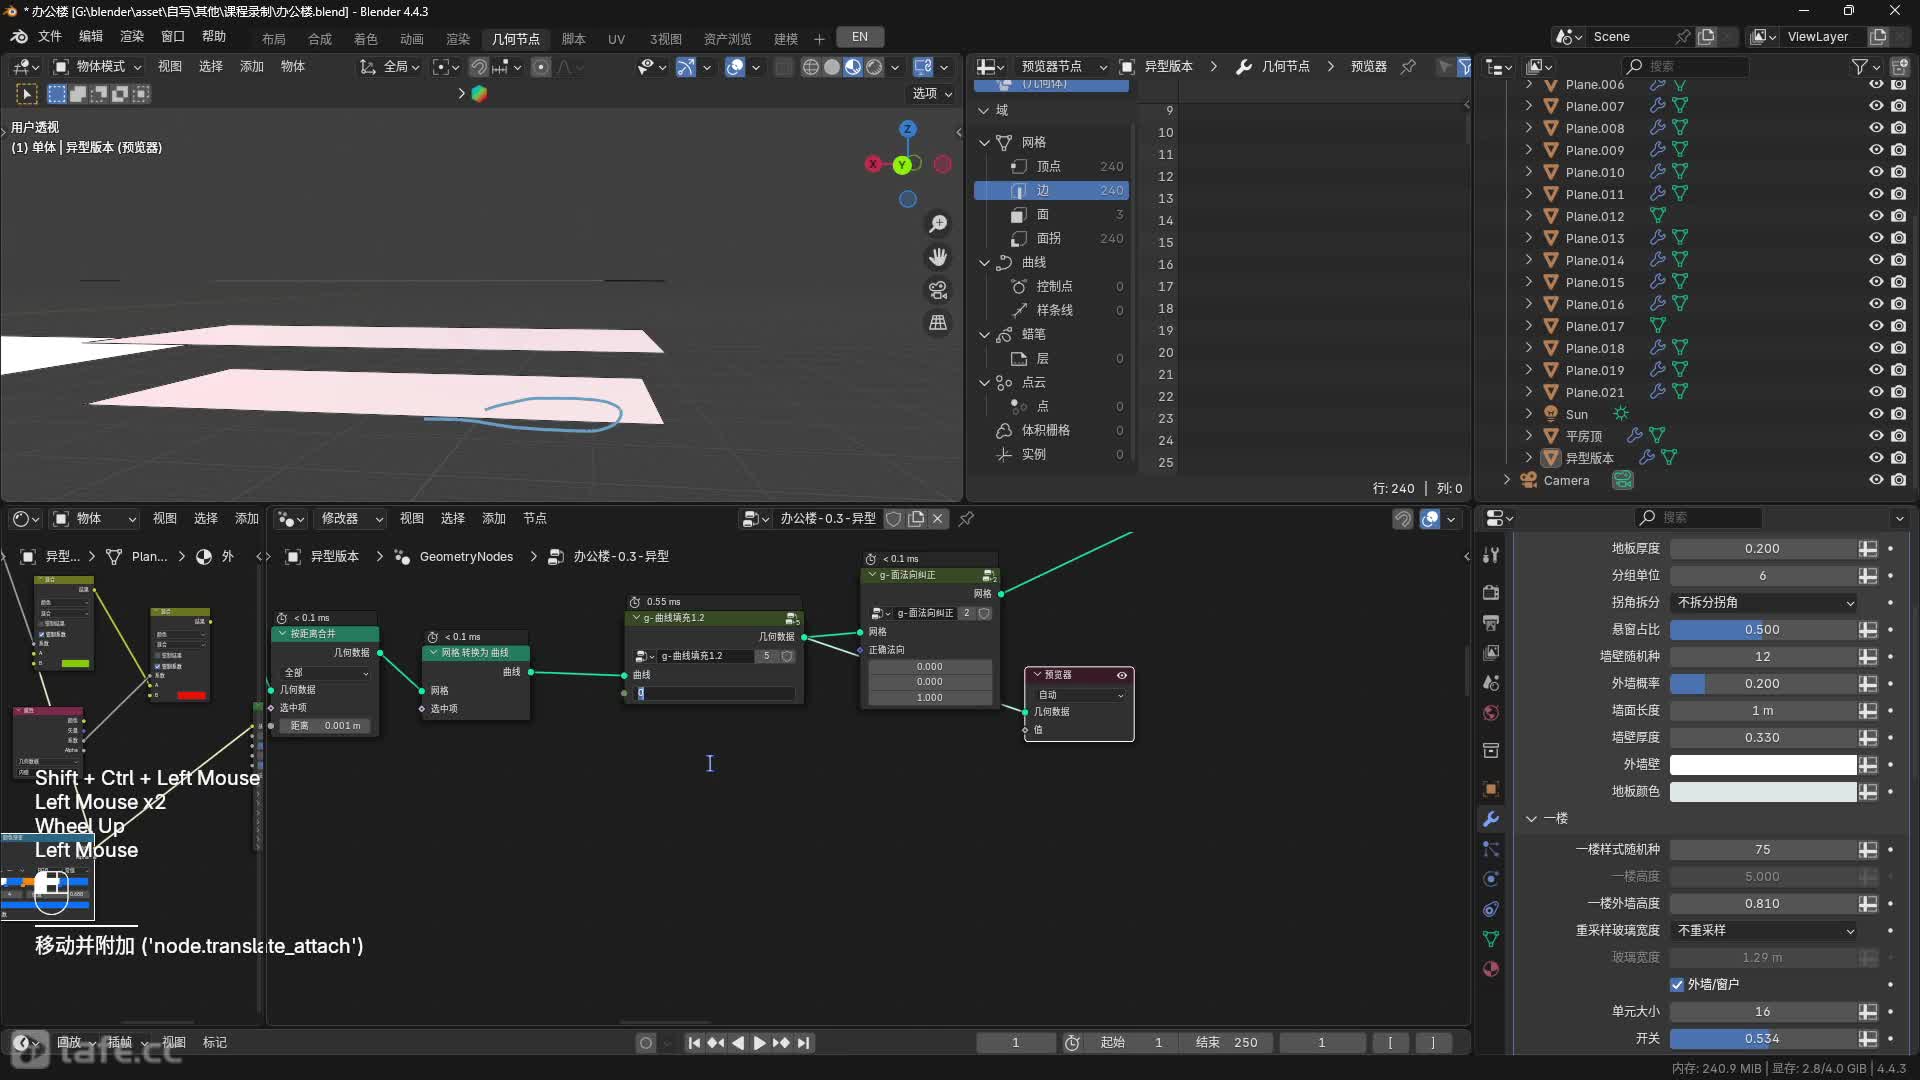Screen dimensions: 1920x1080
Task: Hide Sun in viewport via eye
Action: coord(1876,414)
